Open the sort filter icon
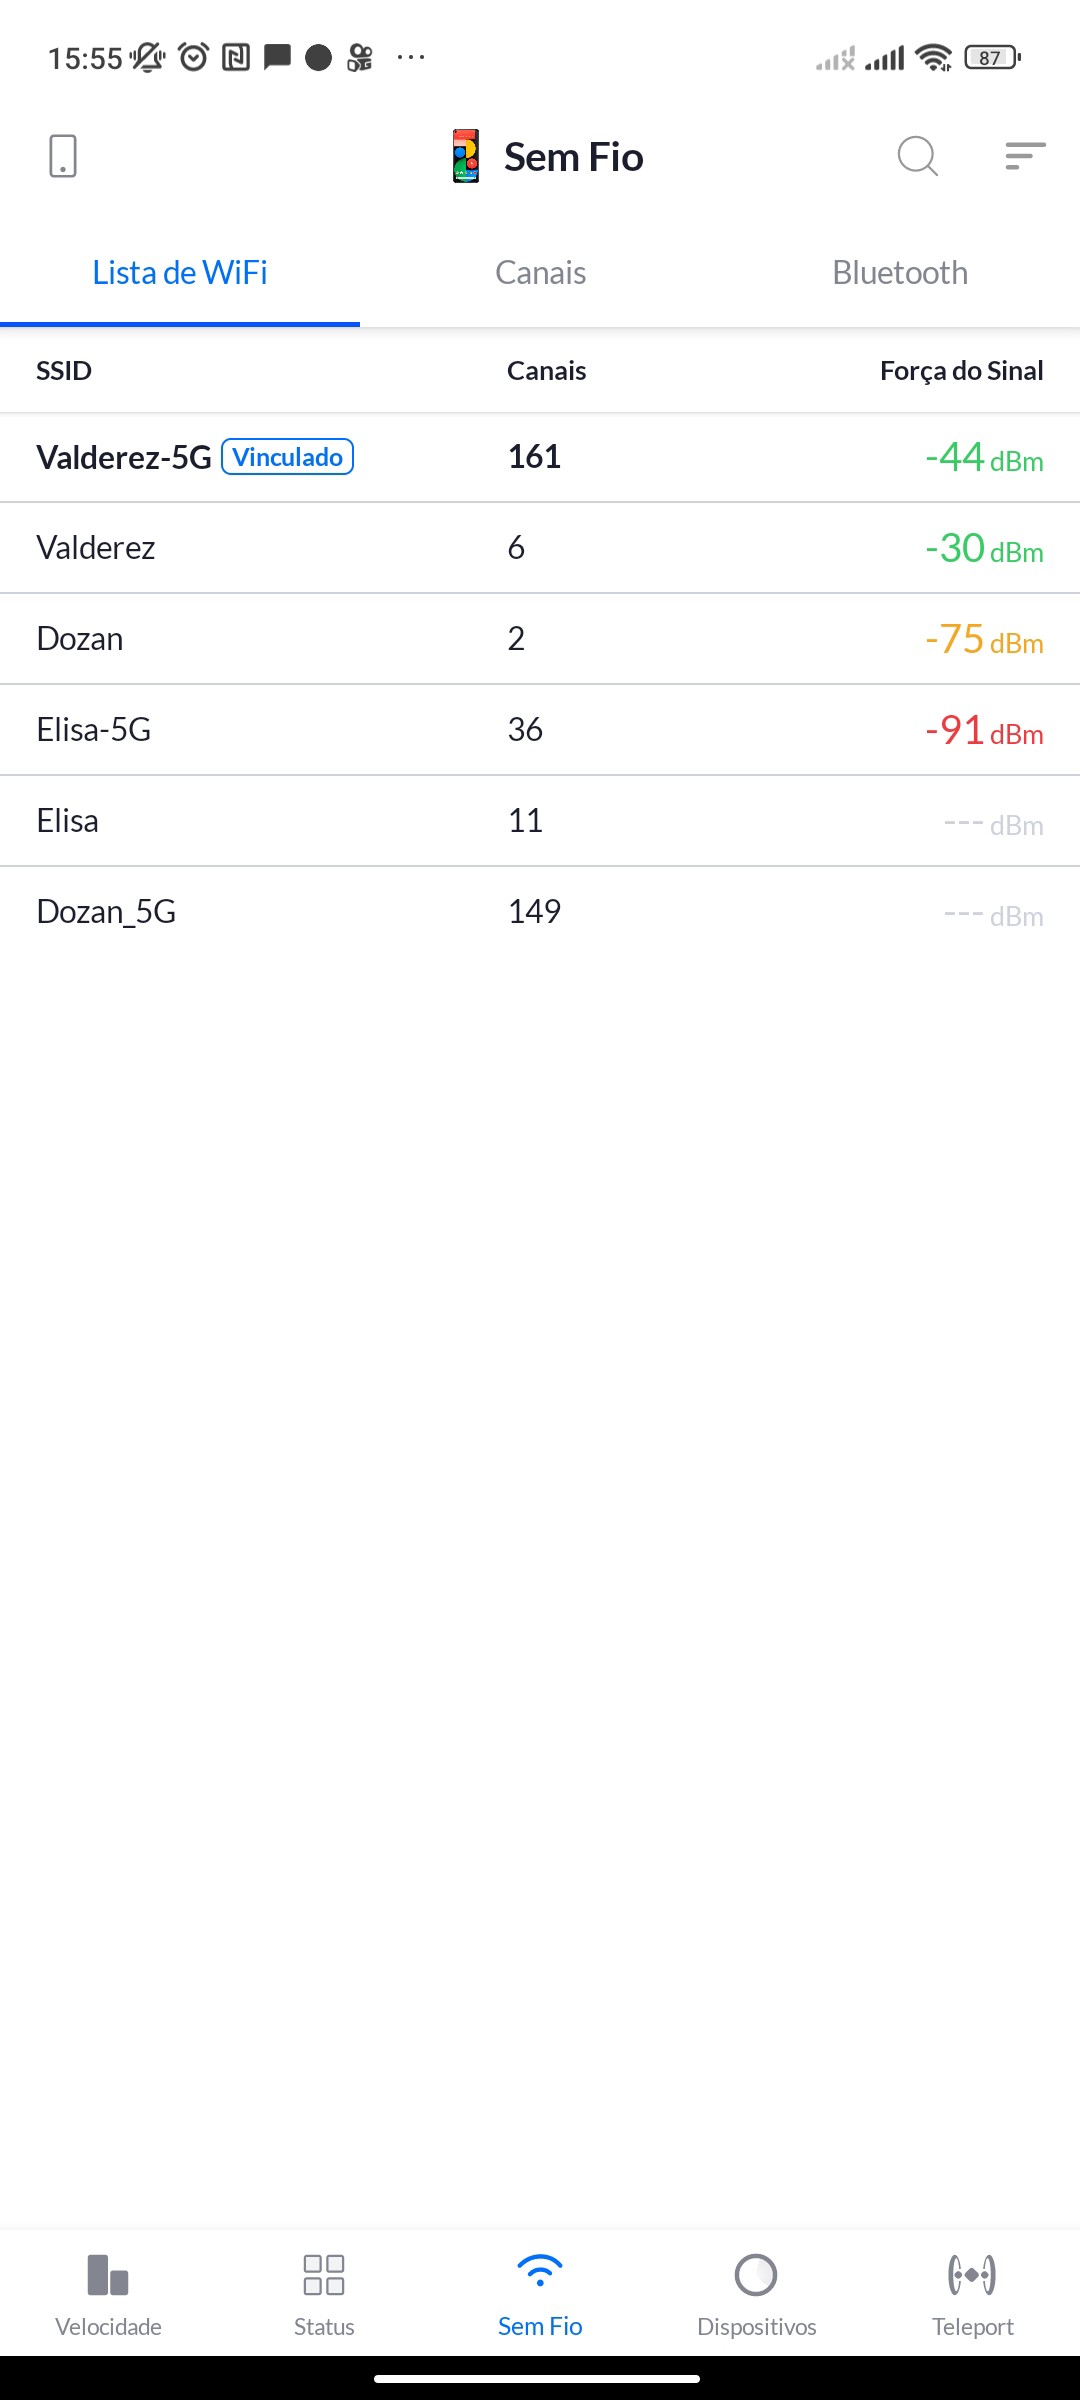The image size is (1080, 2400). (1025, 157)
